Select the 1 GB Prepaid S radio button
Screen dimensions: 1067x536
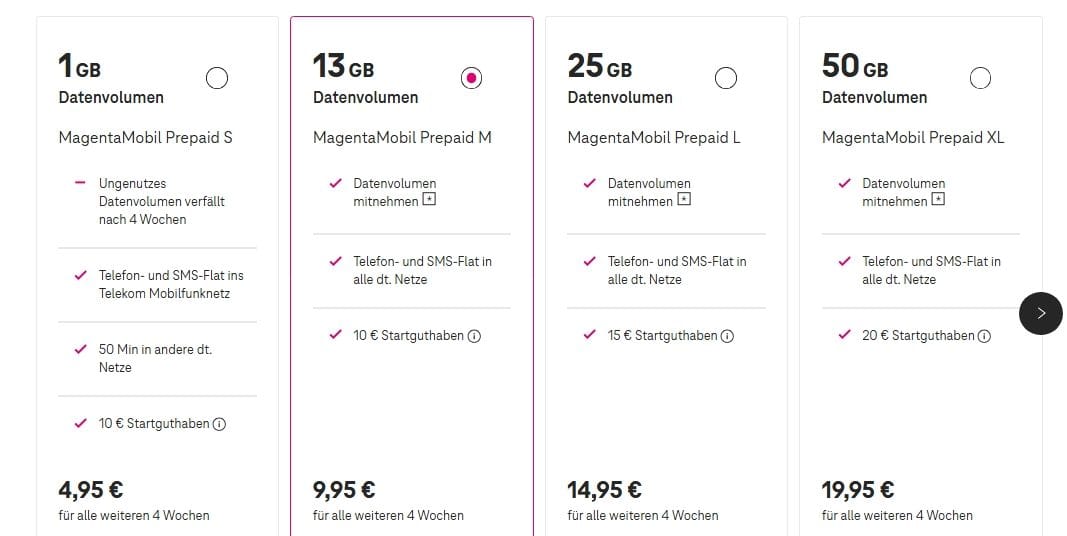point(216,78)
